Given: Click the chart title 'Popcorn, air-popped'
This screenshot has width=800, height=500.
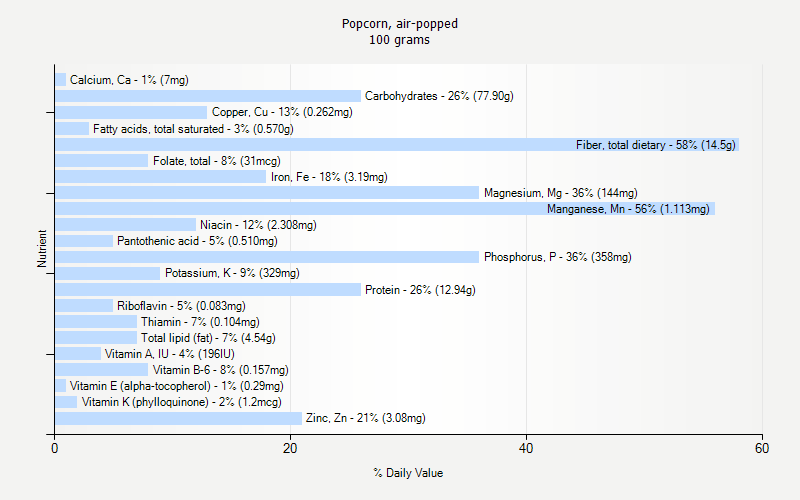Looking at the screenshot, I should [400, 23].
